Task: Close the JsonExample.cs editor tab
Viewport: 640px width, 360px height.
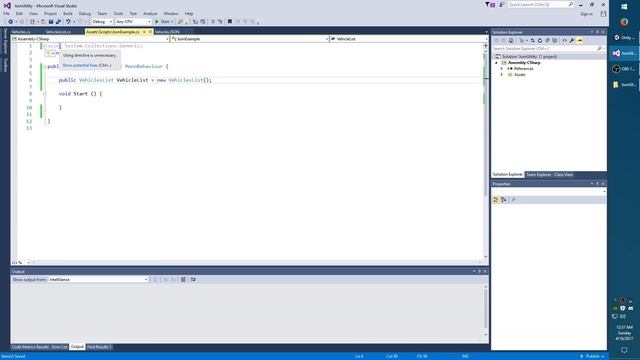Action: (150, 32)
